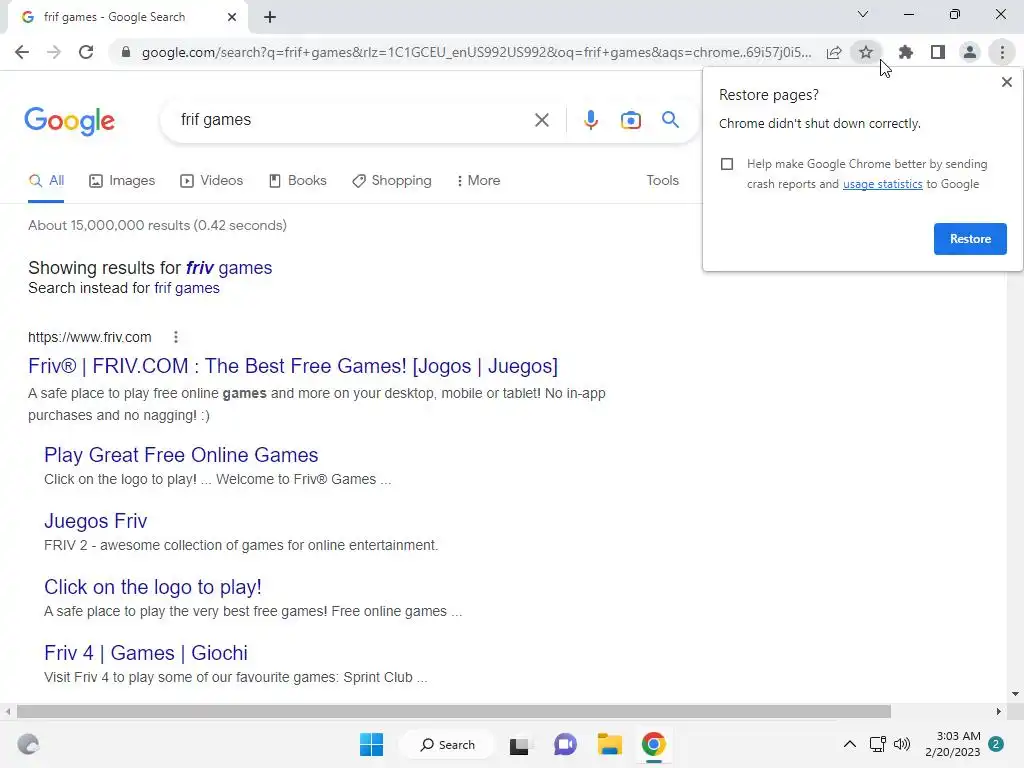Screen dimensions: 1024x768
Task: Open 'Friv 4 | Games | Giochi' sitelink
Action: coord(146,653)
